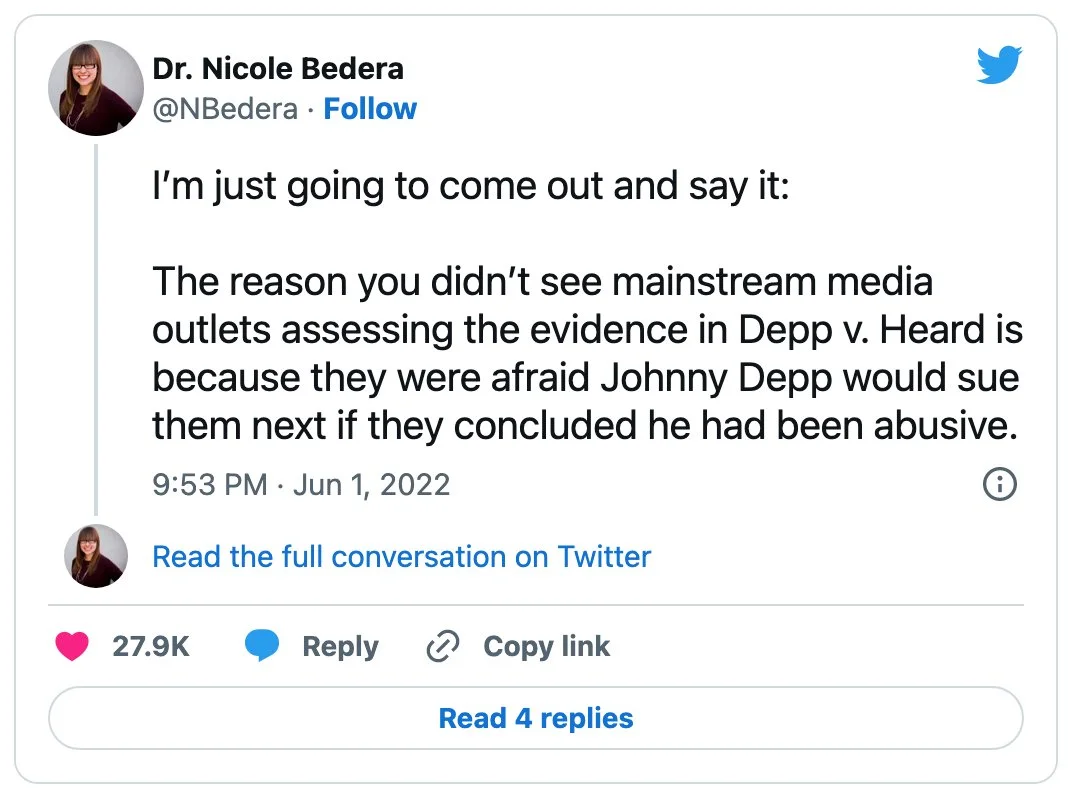Follow the @NBedera account
1069x795 pixels.
(x=370, y=108)
